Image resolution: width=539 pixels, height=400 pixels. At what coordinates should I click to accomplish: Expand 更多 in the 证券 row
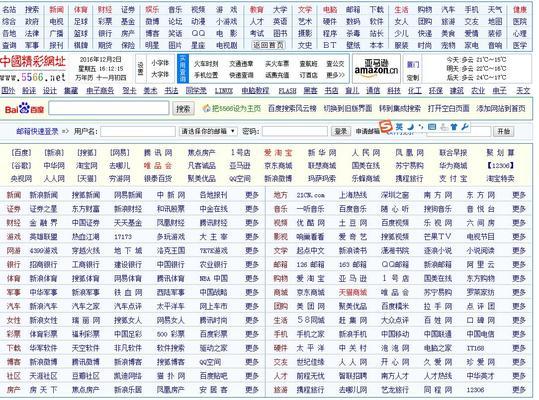point(252,209)
